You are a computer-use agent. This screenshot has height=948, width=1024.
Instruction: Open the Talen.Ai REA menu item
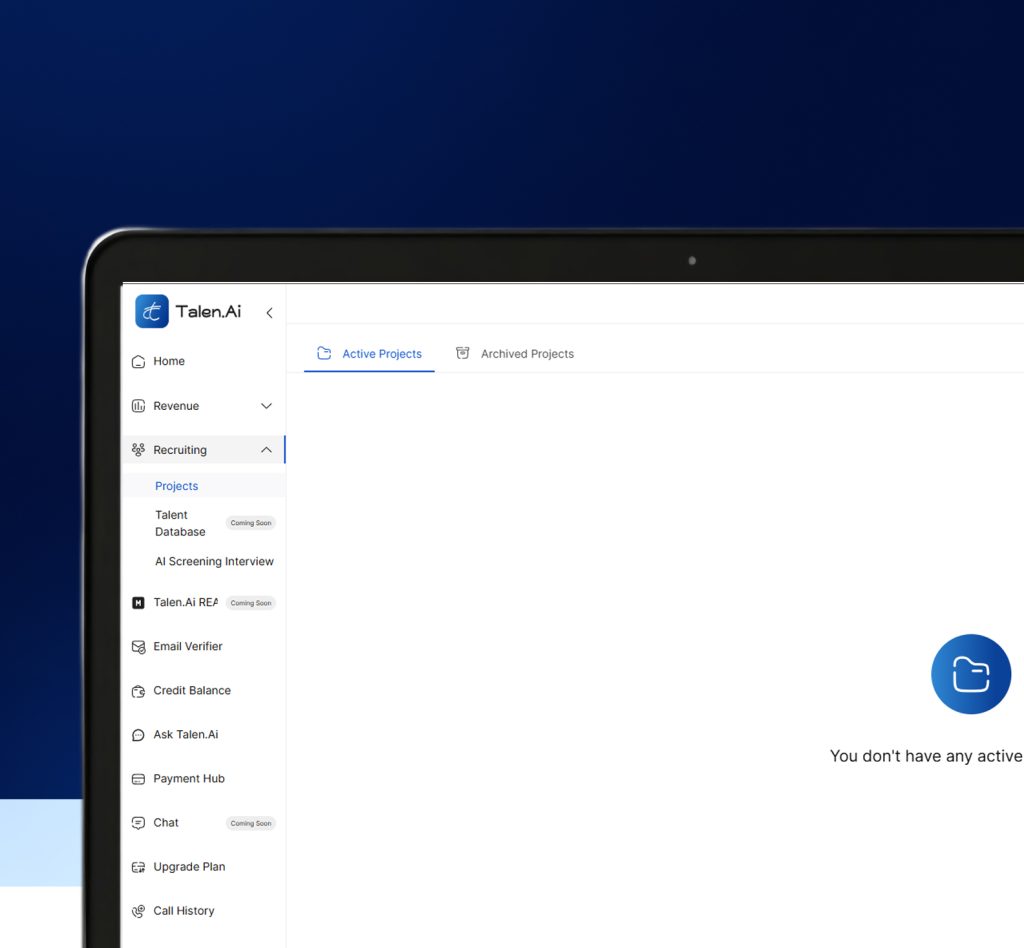(185, 603)
